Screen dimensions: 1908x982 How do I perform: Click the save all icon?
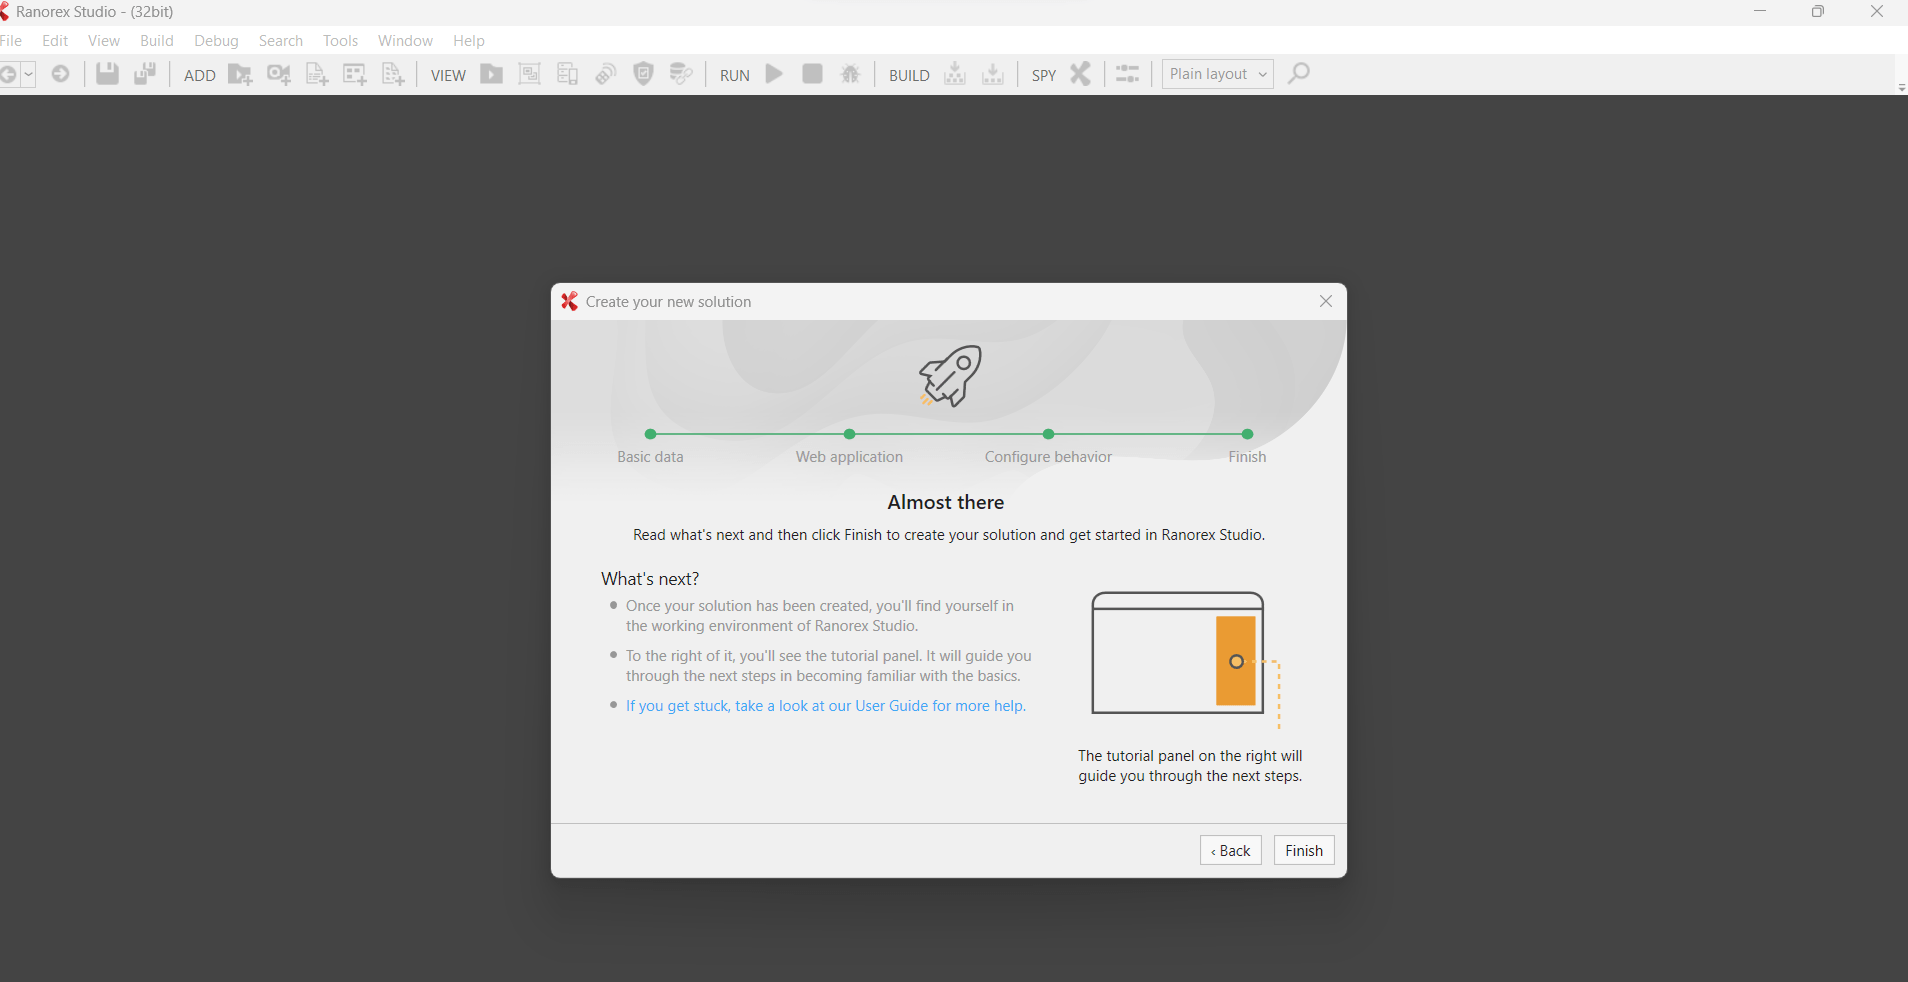coord(145,73)
